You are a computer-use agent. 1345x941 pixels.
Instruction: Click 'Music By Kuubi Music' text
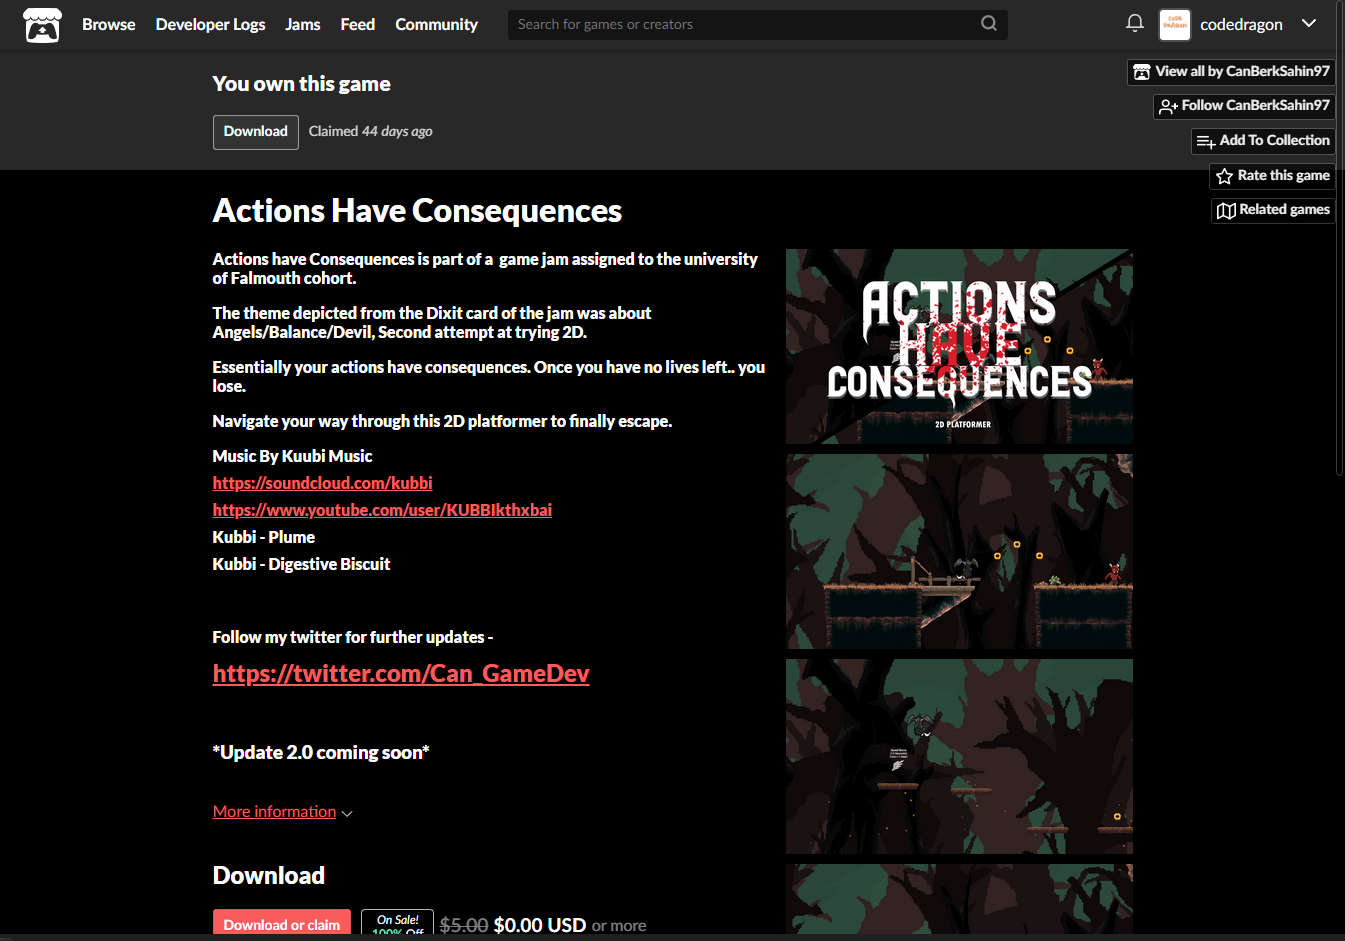click(292, 456)
